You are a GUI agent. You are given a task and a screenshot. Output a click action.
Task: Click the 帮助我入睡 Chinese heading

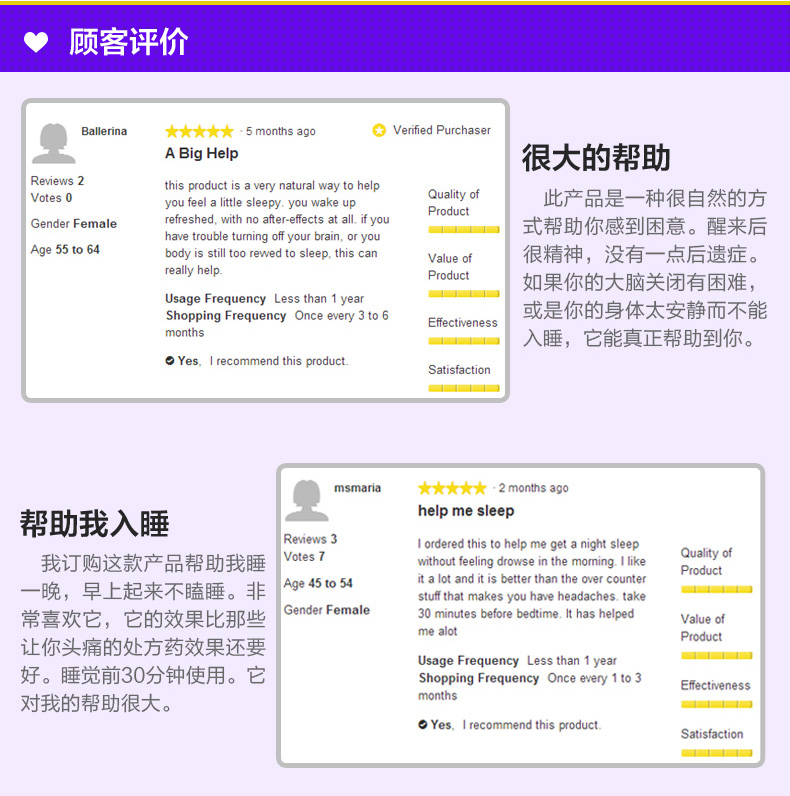click(95, 523)
